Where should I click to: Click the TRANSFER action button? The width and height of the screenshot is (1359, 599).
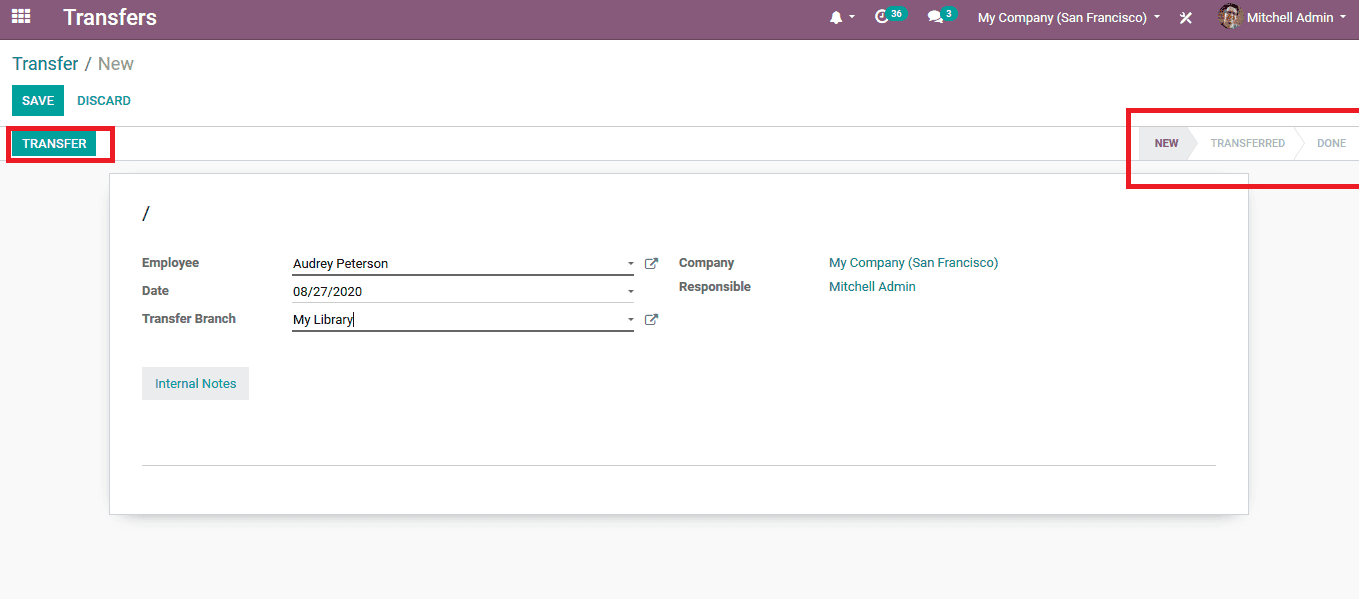(54, 143)
